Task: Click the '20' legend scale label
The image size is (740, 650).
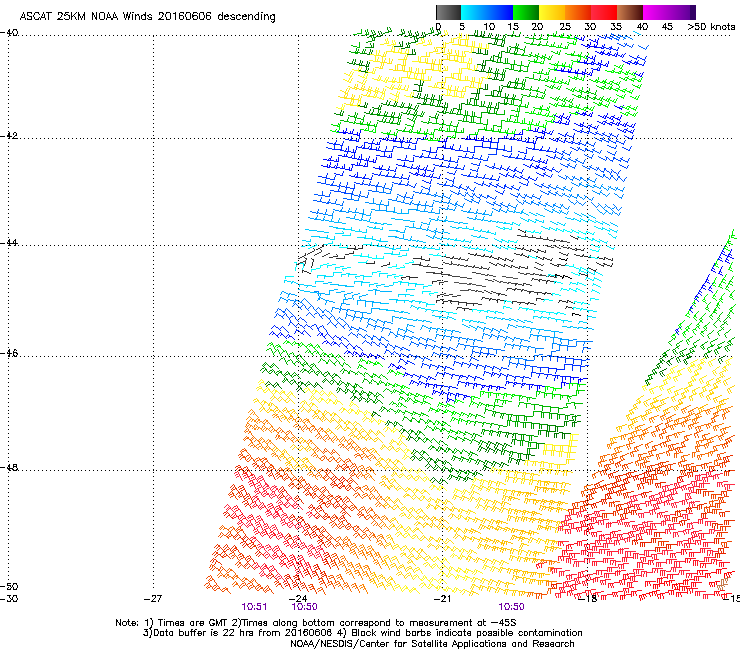Action: pyautogui.click(x=537, y=26)
